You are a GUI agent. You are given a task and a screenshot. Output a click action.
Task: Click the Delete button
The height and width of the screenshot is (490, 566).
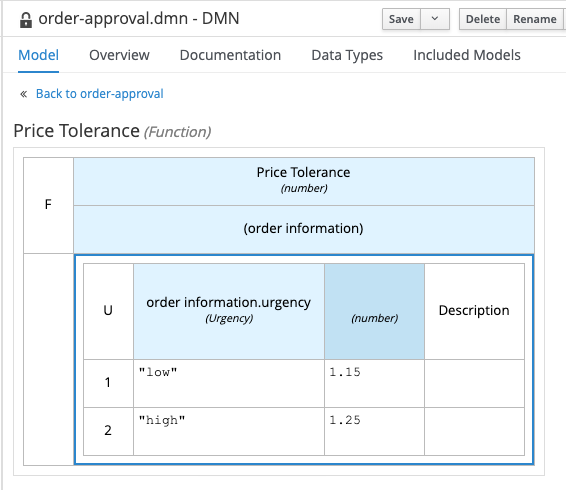483,19
